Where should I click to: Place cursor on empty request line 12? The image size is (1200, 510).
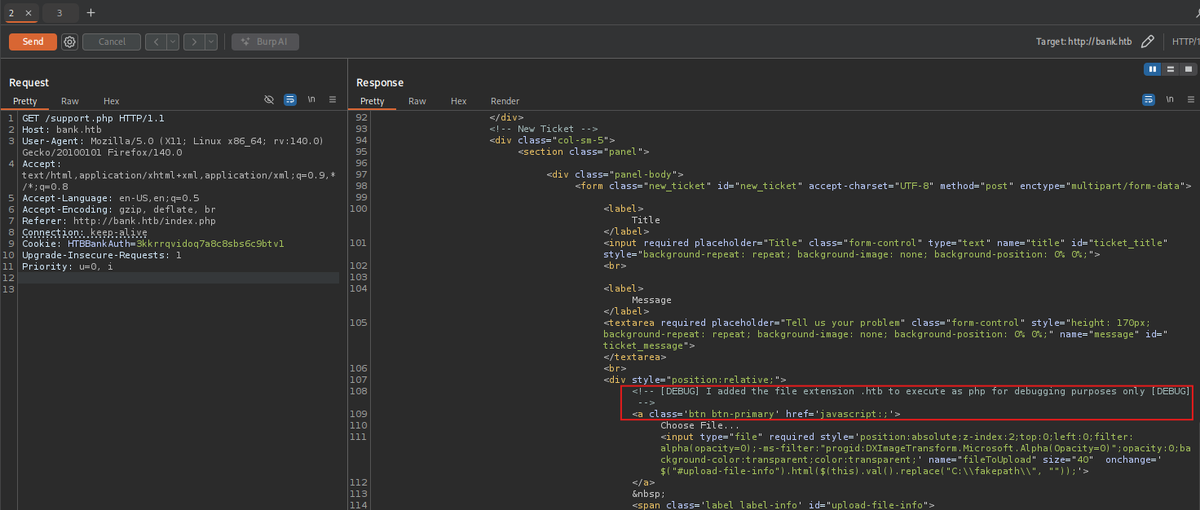click(180, 278)
